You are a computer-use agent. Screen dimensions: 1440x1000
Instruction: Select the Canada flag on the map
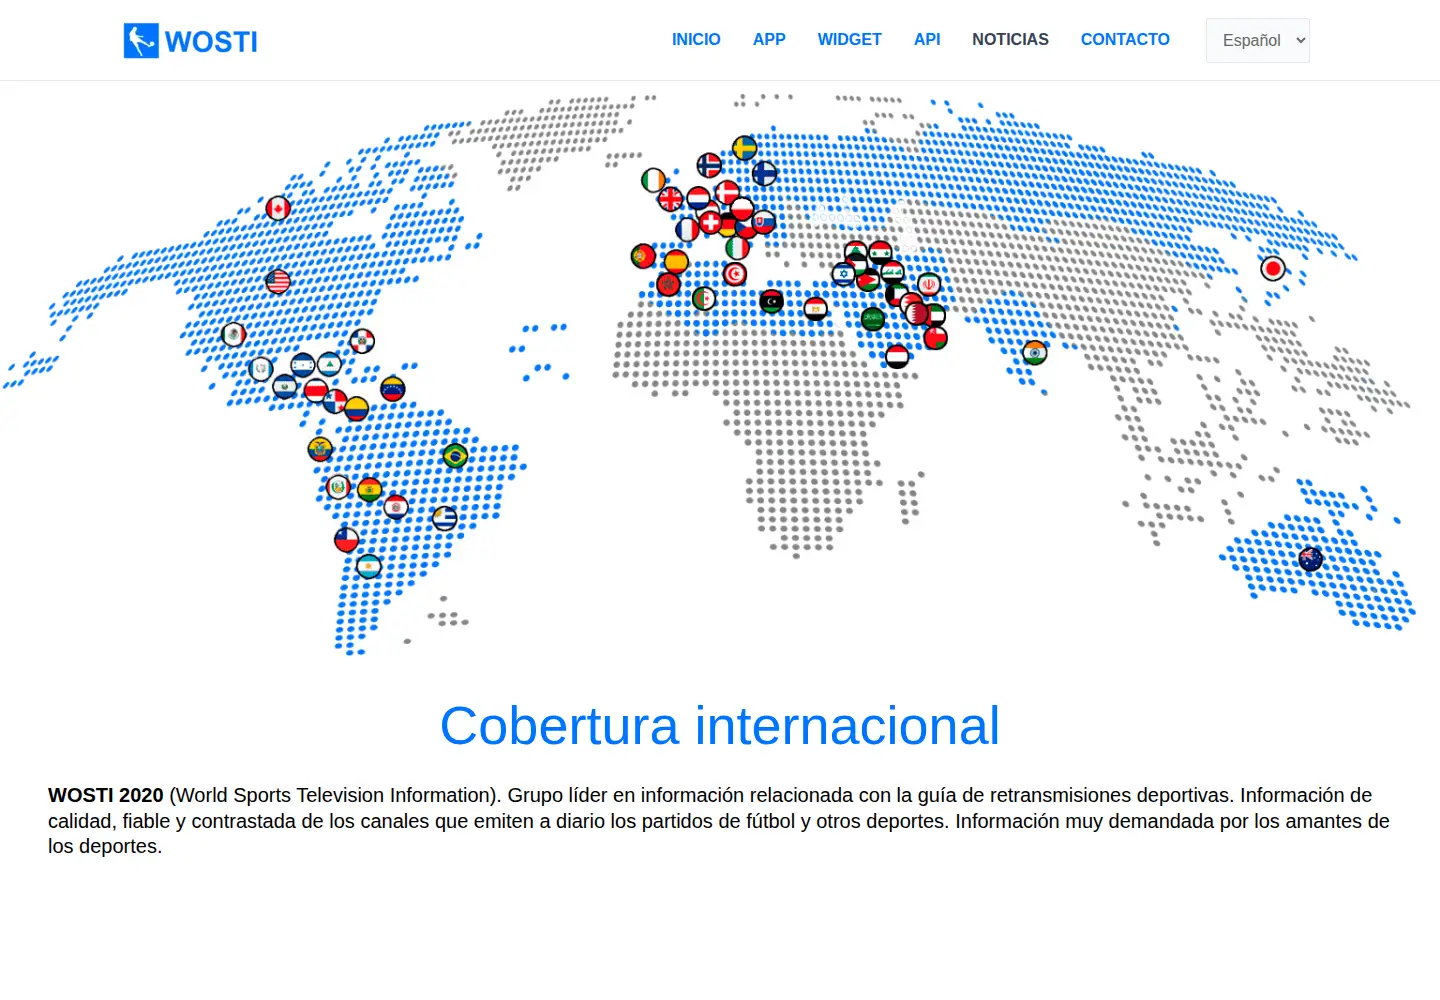(278, 208)
